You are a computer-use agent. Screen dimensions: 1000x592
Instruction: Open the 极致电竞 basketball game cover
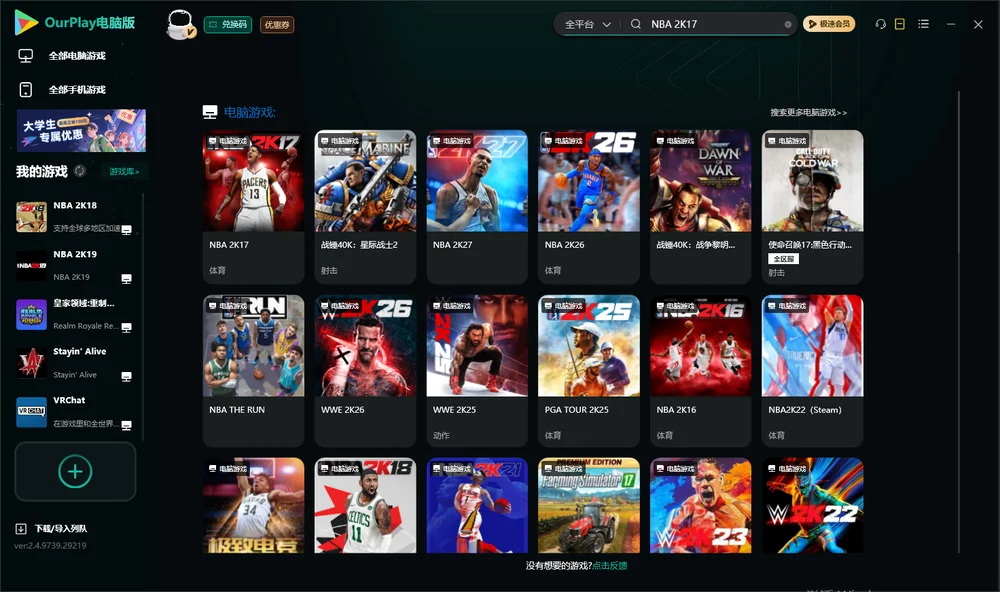click(x=253, y=505)
